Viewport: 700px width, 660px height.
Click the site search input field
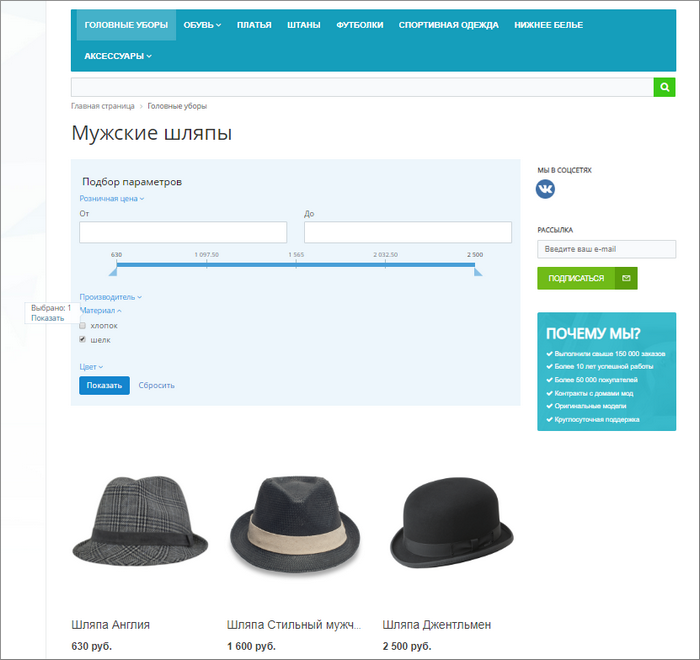pyautogui.click(x=362, y=87)
